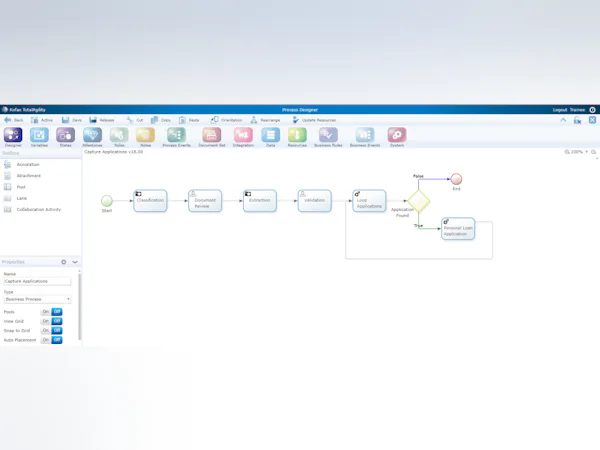Open the Designer module
This screenshot has height=450, width=600.
pyautogui.click(x=13, y=135)
